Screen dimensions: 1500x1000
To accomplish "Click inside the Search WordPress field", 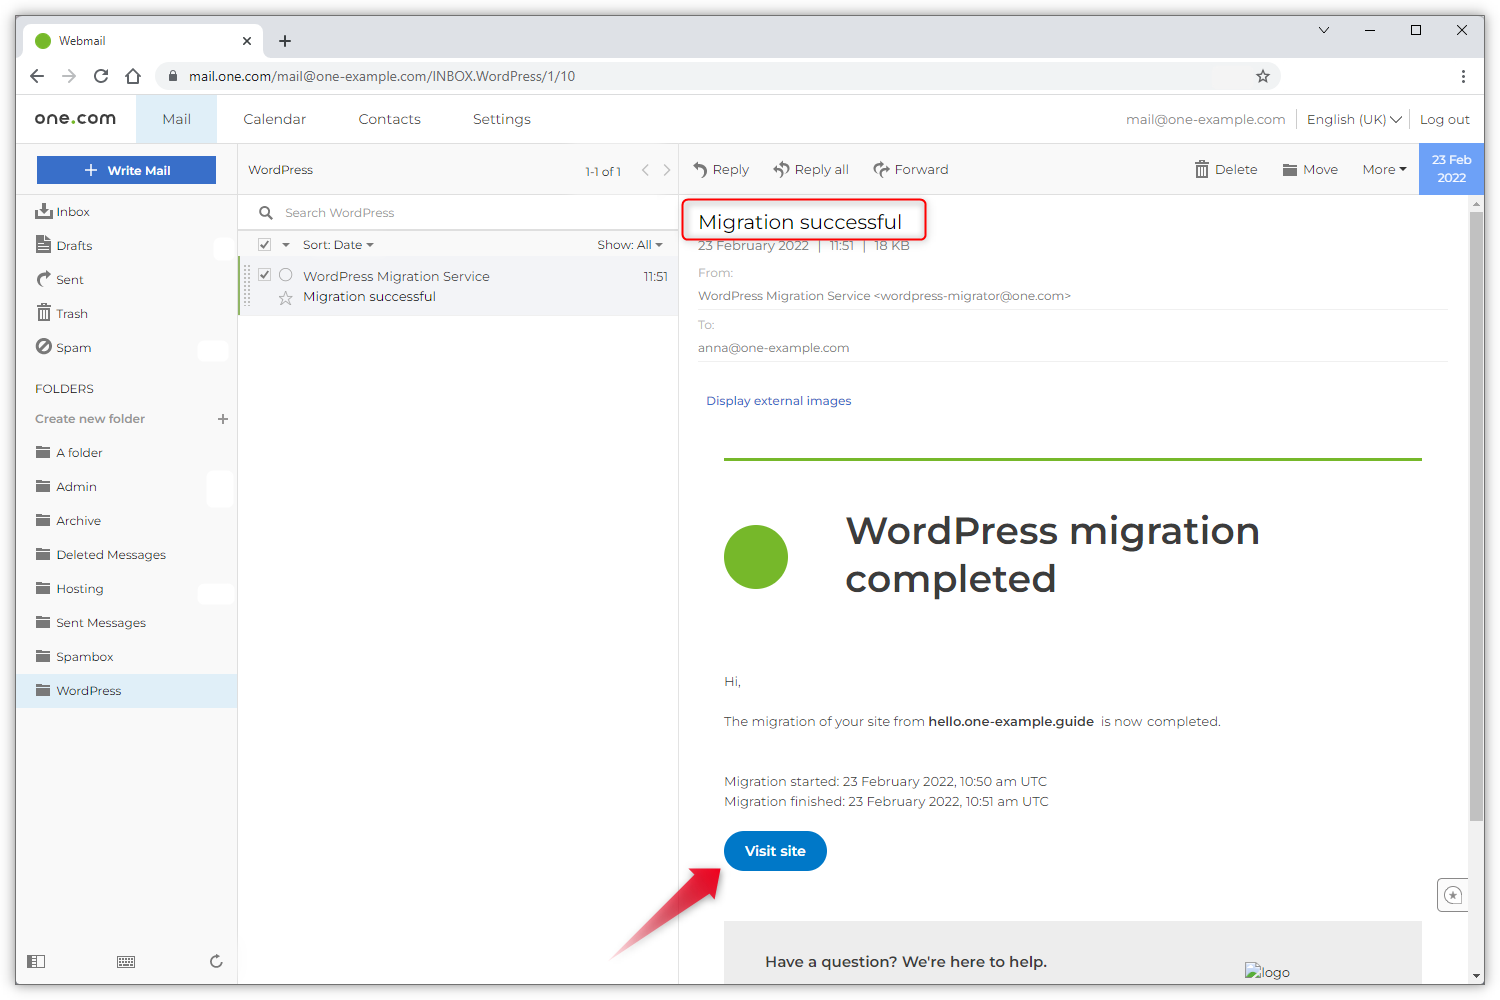I will [400, 212].
